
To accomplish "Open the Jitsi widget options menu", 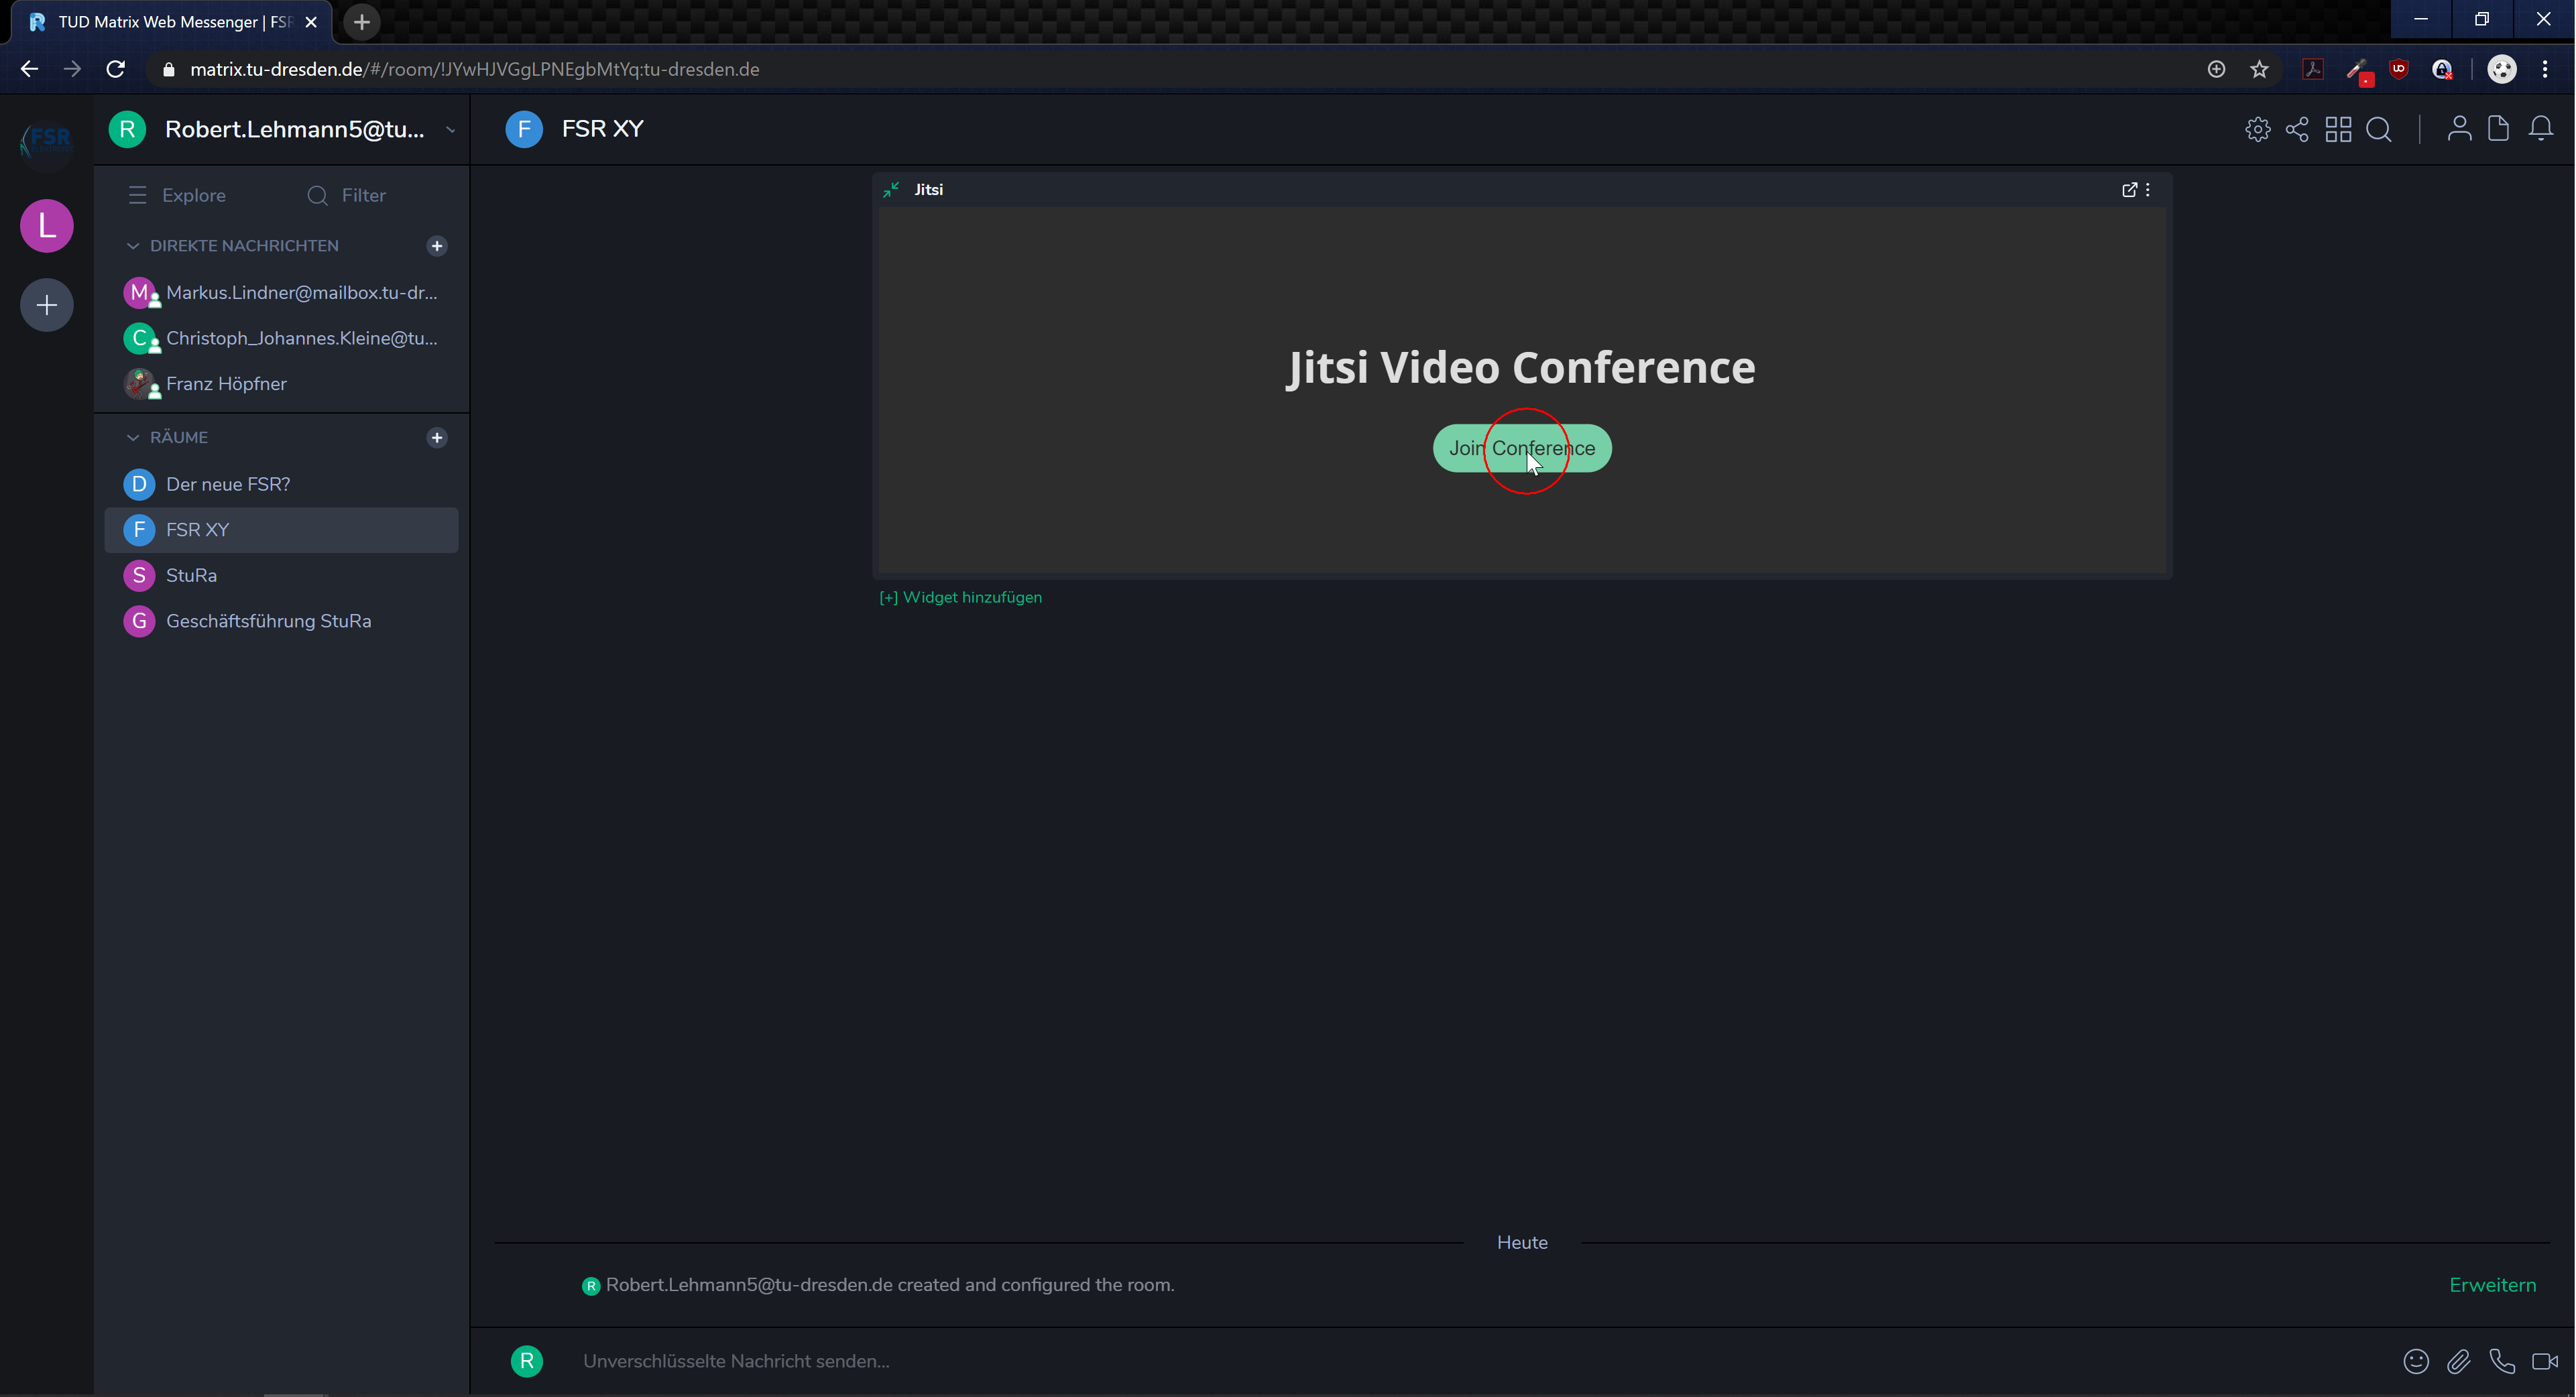I will [2148, 189].
